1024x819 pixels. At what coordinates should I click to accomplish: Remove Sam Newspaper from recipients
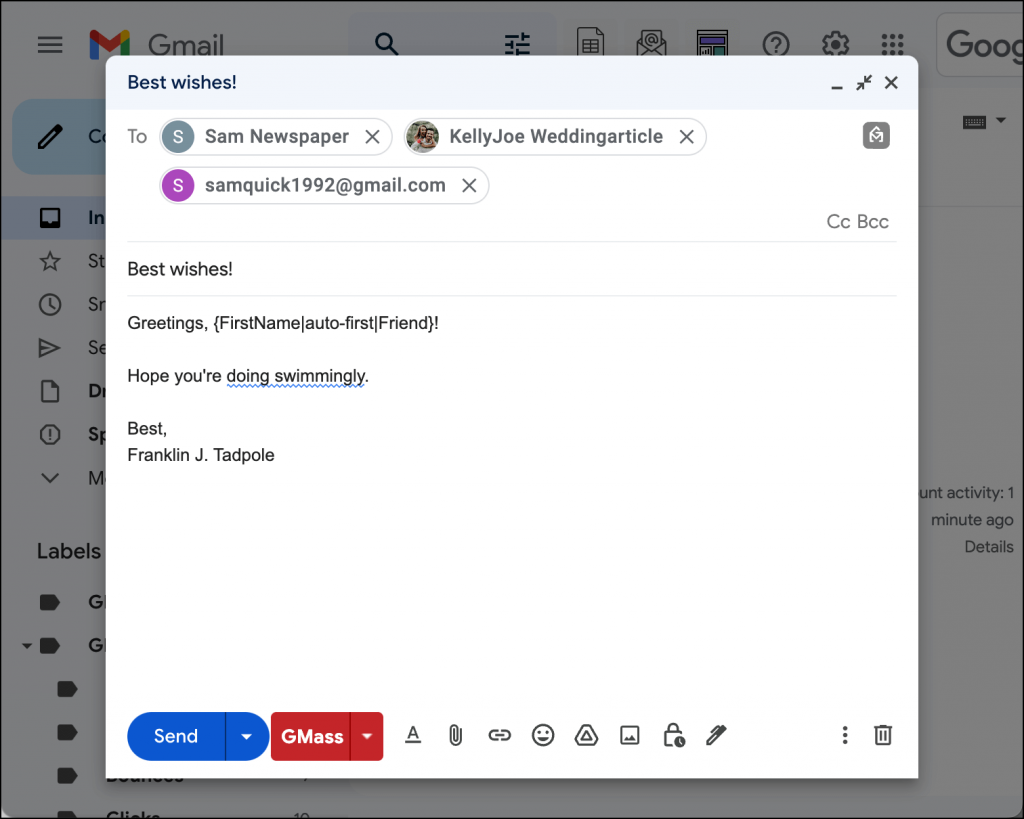(x=373, y=137)
